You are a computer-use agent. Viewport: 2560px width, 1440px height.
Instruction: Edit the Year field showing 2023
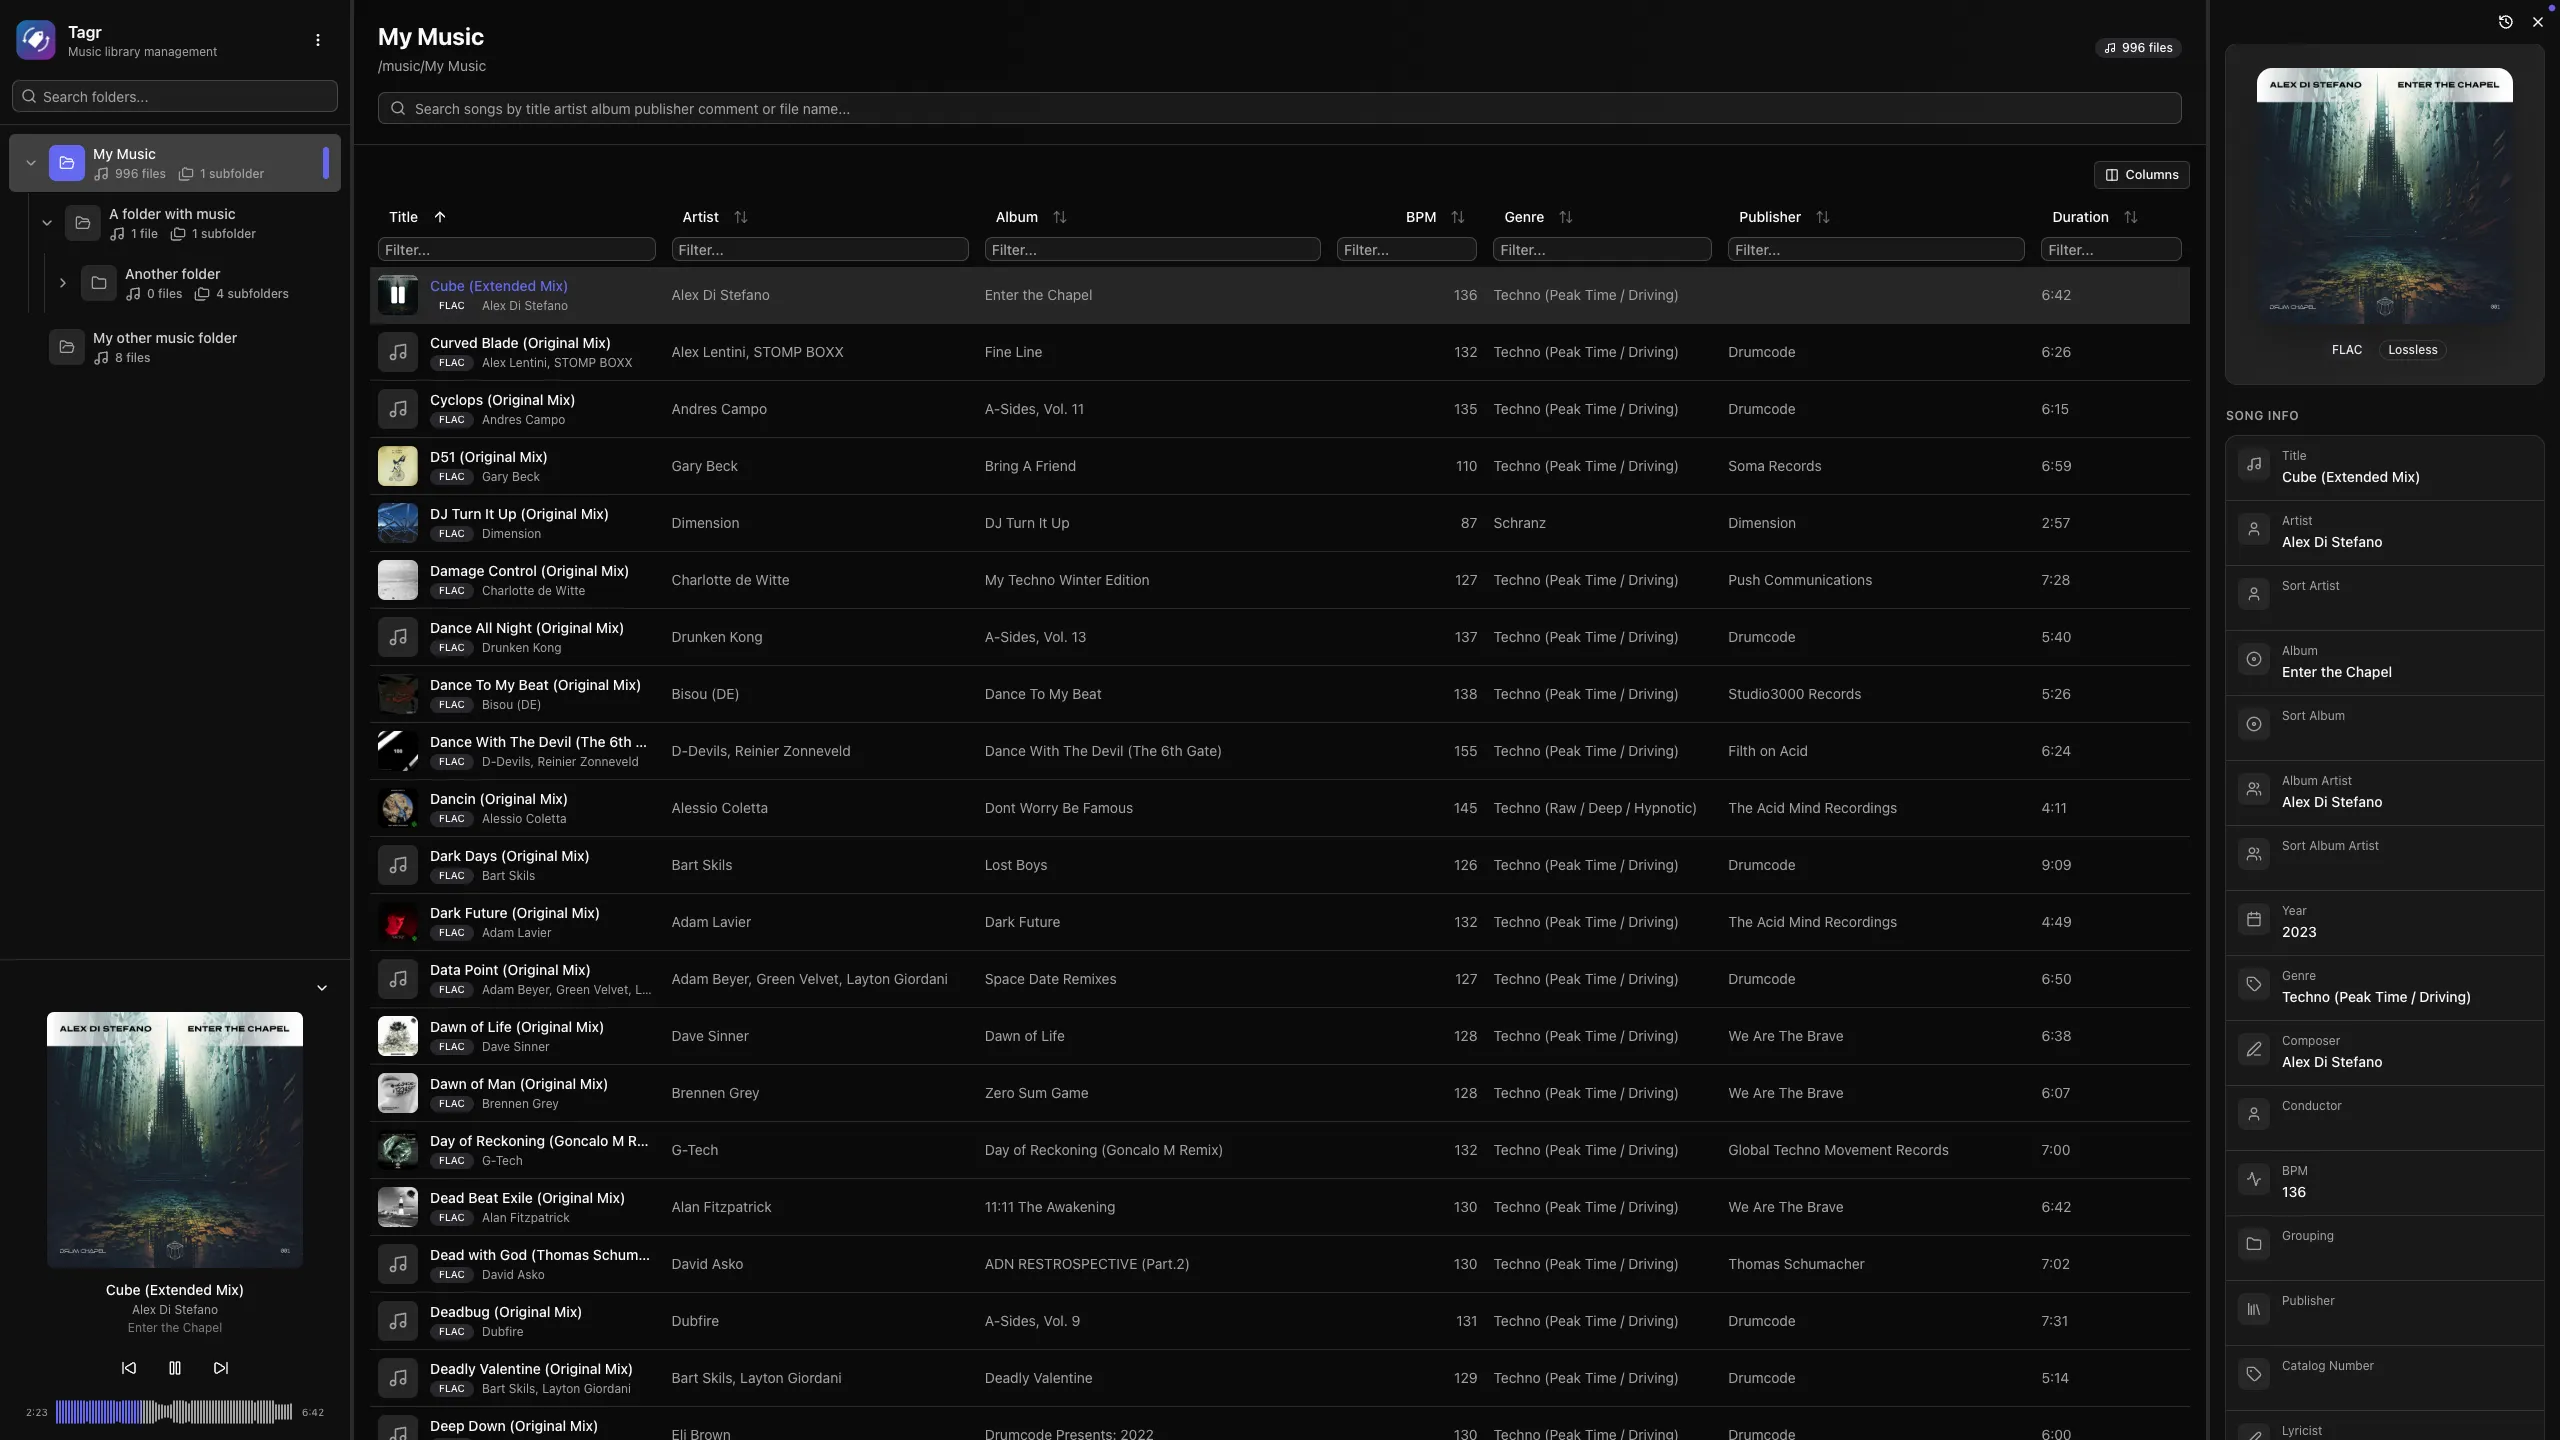point(2384,922)
